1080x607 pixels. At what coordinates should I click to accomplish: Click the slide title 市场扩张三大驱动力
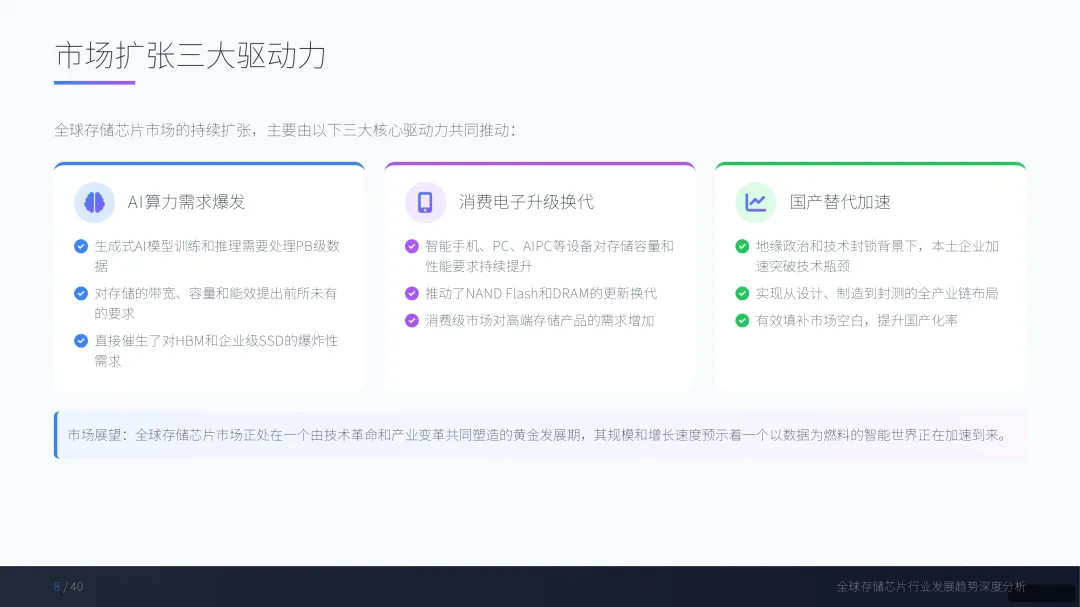pos(190,55)
